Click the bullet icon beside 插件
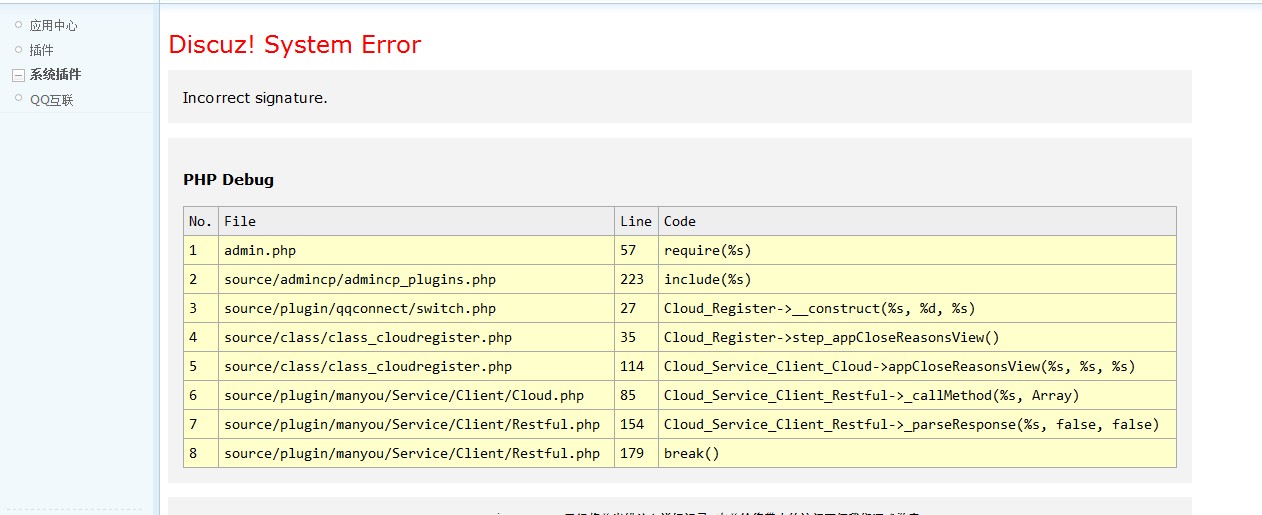Image resolution: width=1262 pixels, height=515 pixels. [x=18, y=49]
